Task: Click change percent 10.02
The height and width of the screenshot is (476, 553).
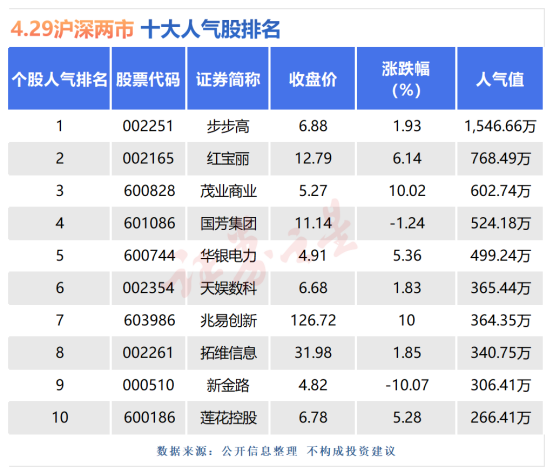Action: point(407,191)
